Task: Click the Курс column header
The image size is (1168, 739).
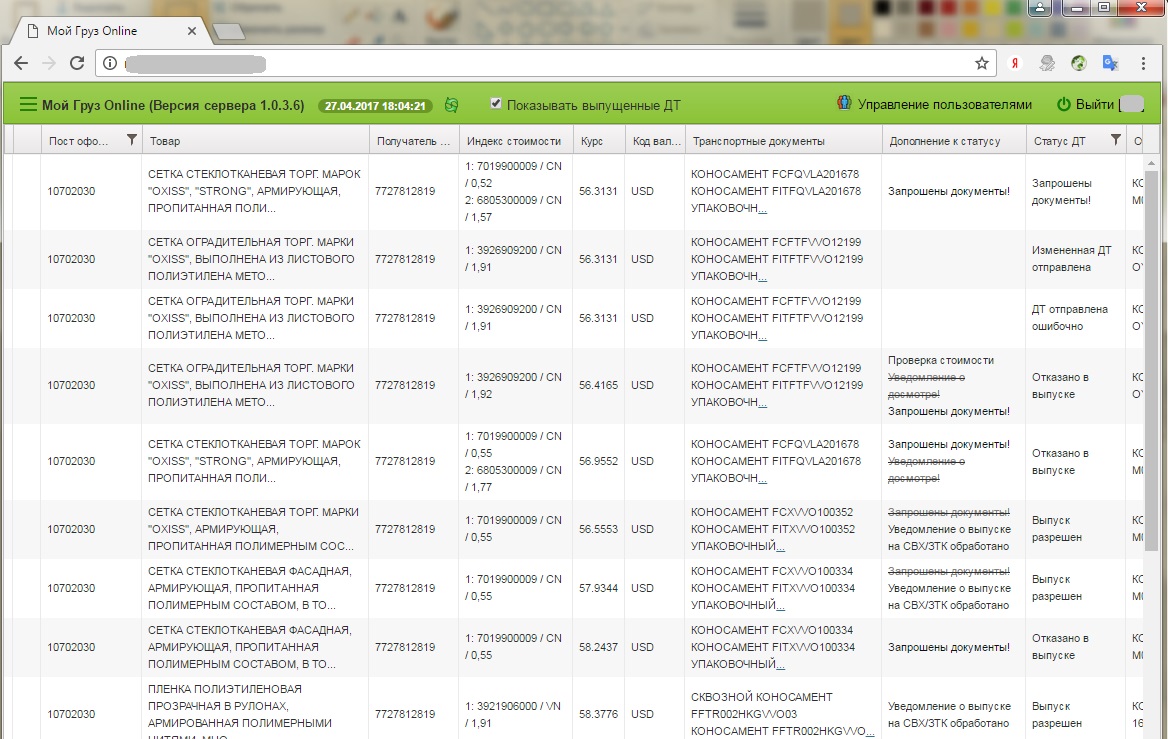Action: tap(599, 141)
